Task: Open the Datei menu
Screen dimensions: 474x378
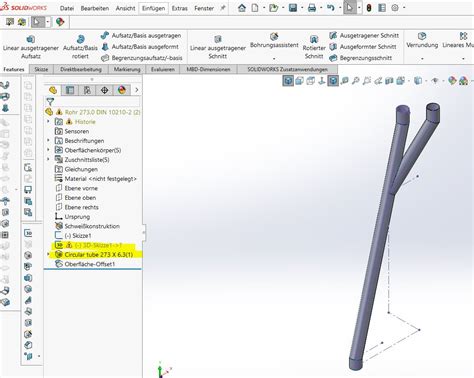Action: click(x=67, y=8)
